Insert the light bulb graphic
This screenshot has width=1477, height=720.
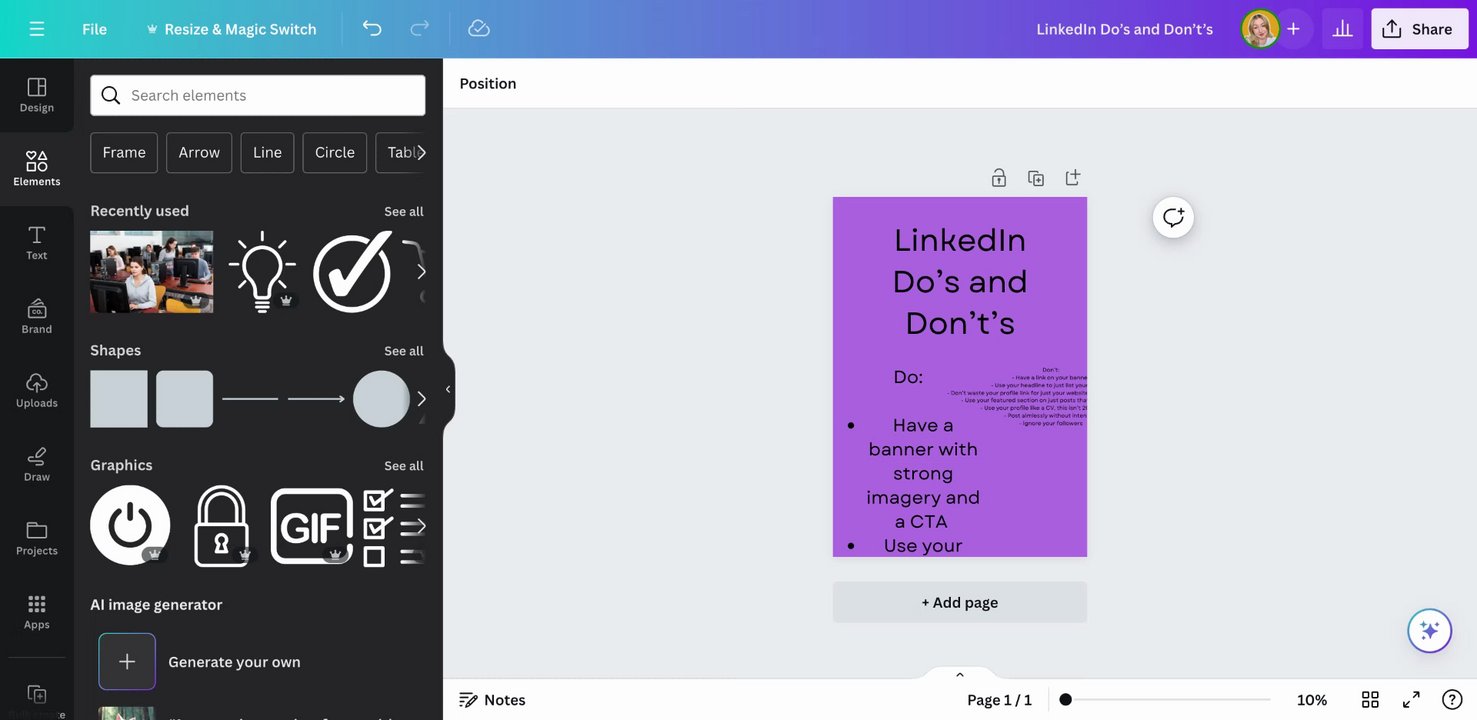pos(262,272)
